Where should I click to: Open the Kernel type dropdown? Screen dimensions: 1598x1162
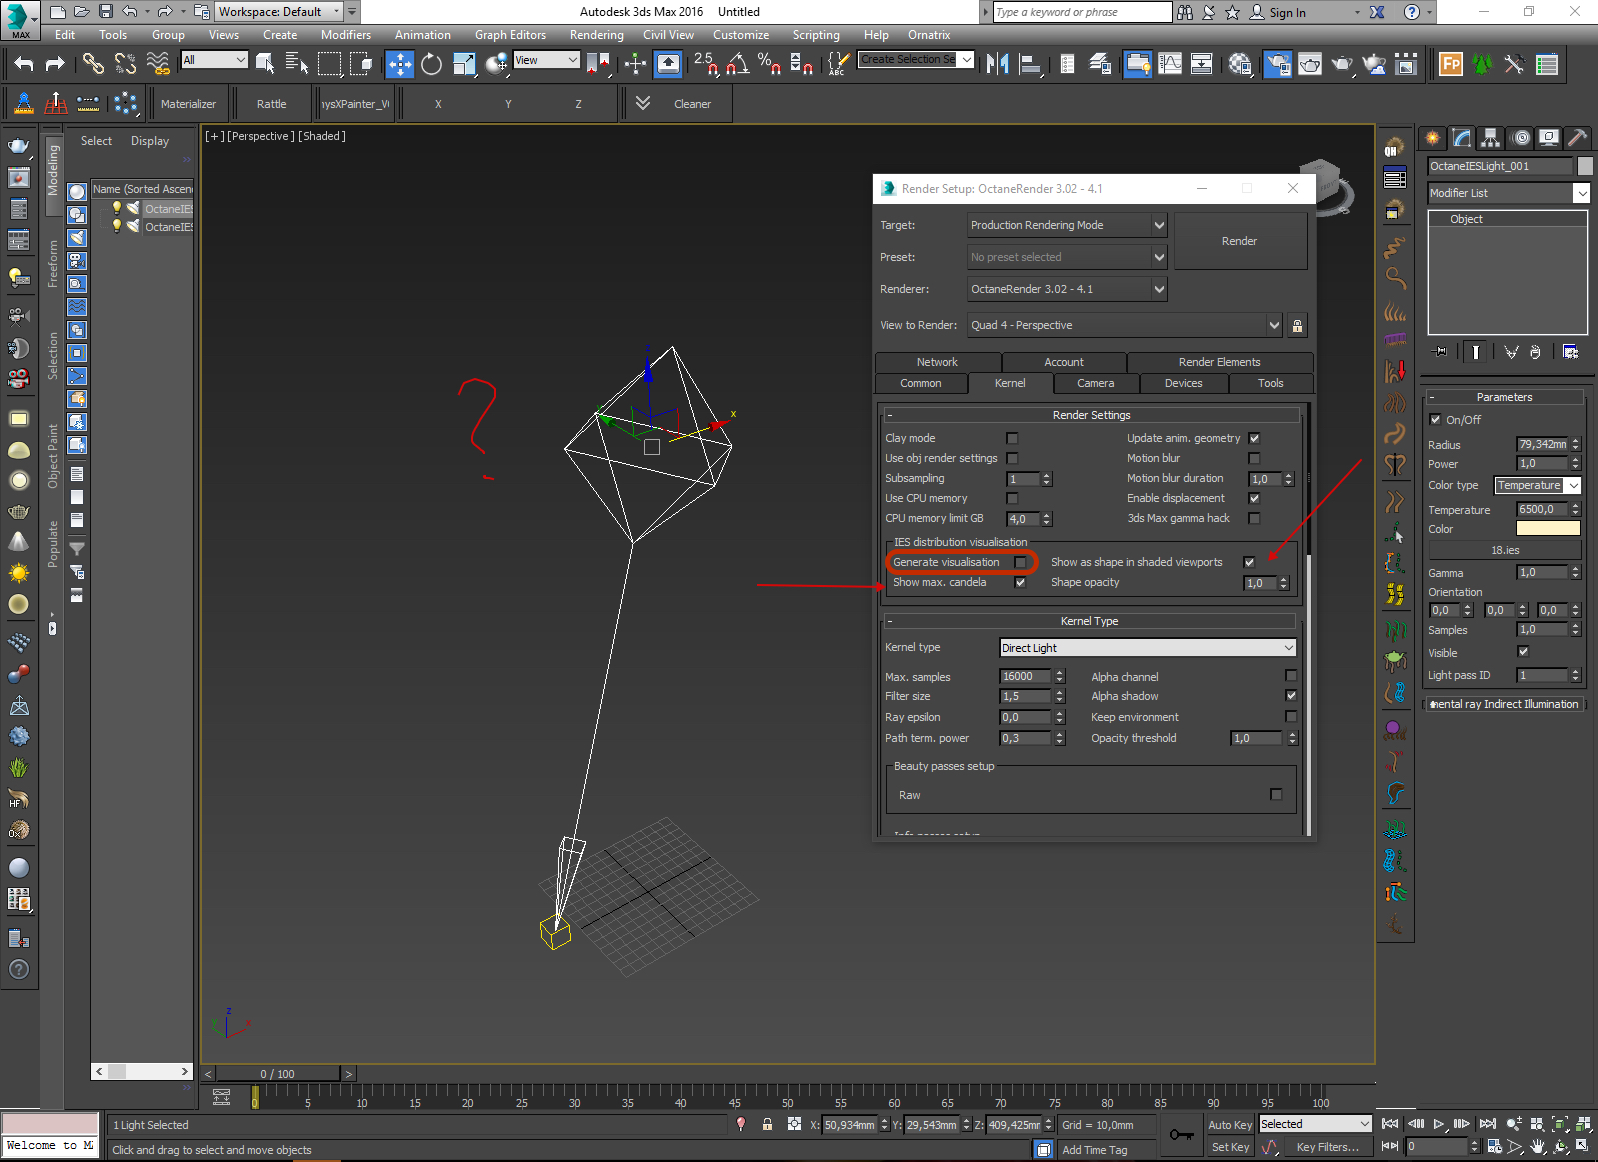point(1148,648)
